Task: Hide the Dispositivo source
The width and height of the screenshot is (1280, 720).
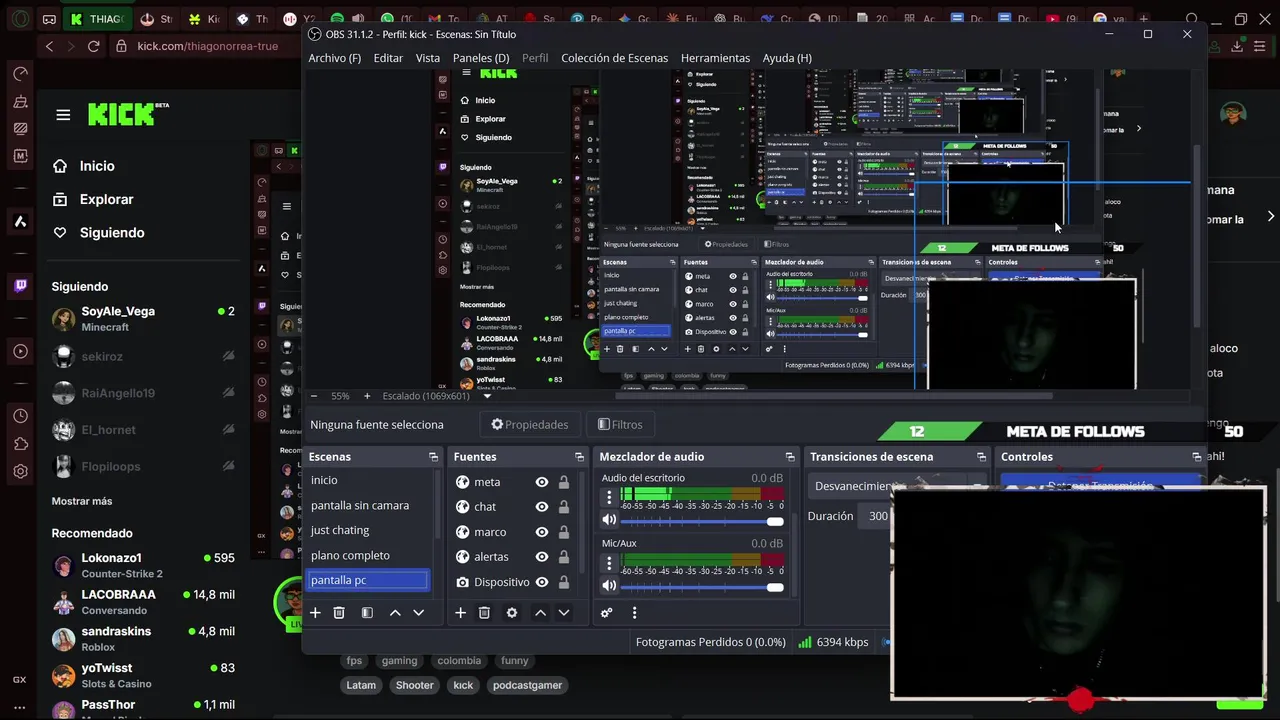Action: [x=541, y=582]
